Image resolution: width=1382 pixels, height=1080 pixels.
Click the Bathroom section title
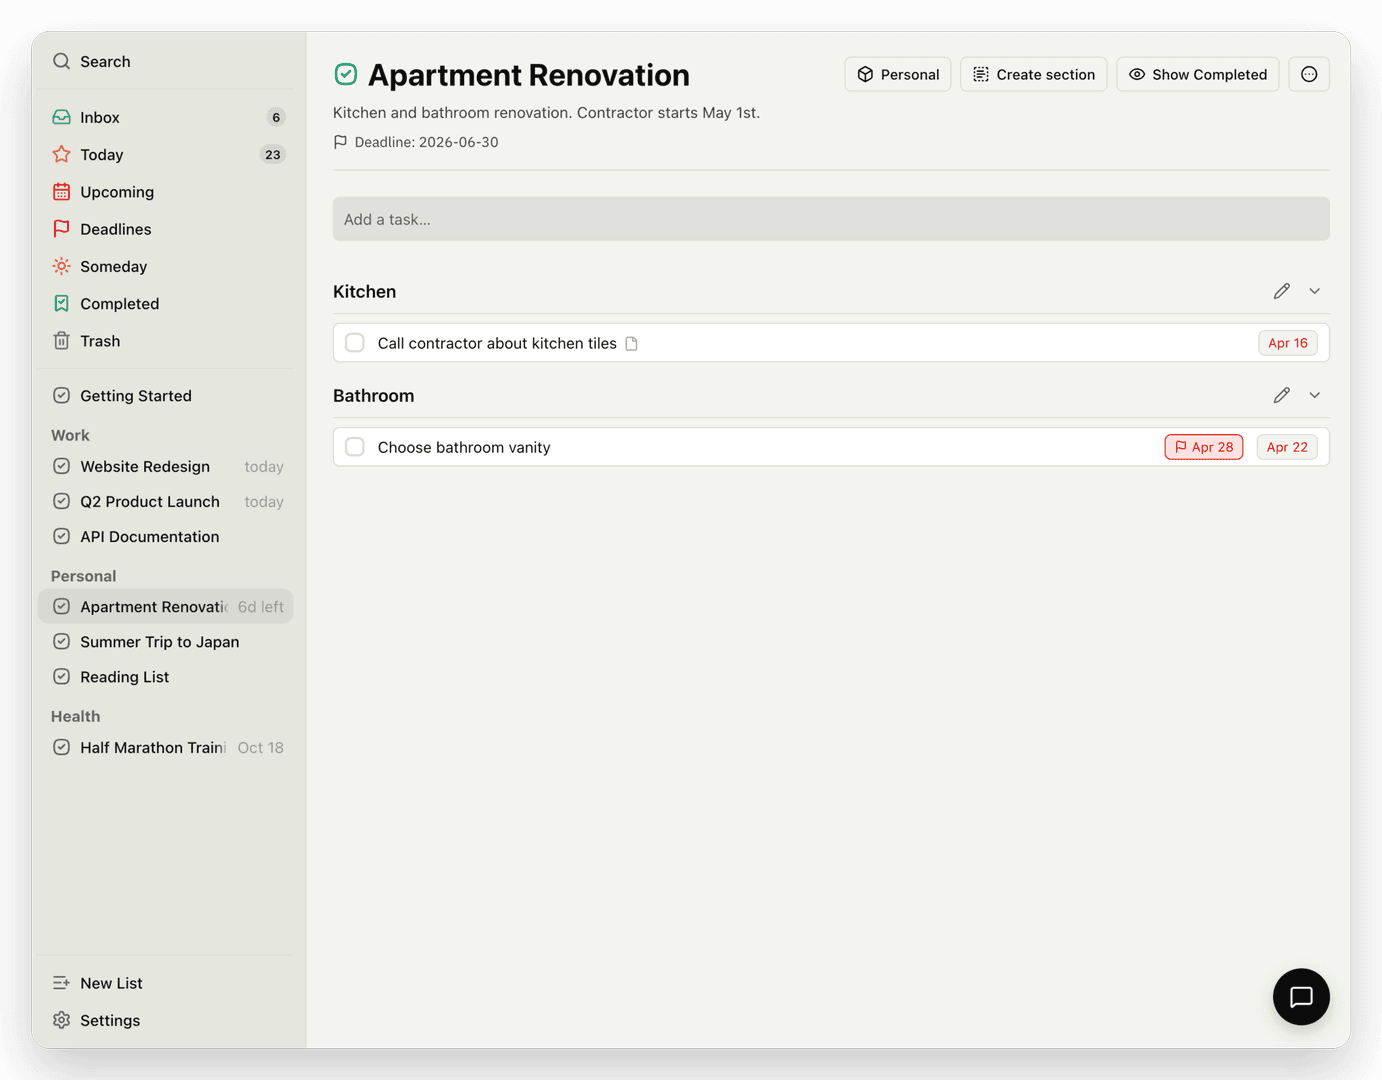[373, 395]
